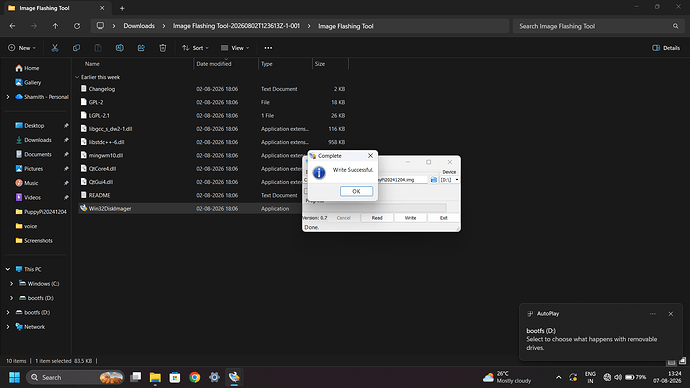Click the Exit button in Win32DiskImager
690x388 pixels.
point(444,218)
